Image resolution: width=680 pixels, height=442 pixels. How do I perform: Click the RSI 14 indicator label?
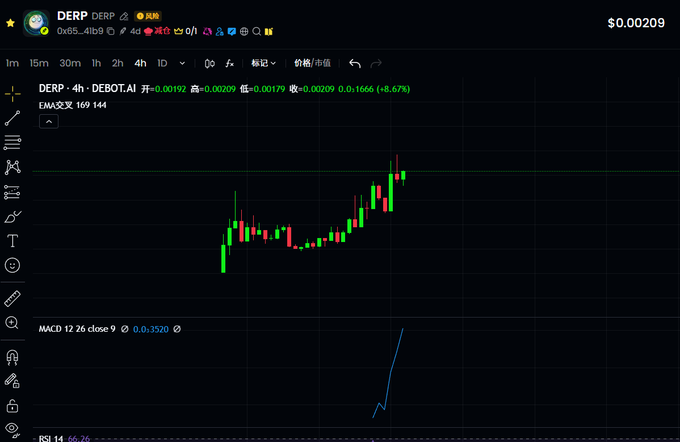pos(51,438)
